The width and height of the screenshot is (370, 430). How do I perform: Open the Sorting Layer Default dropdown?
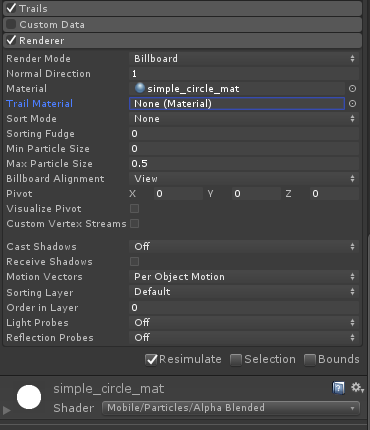click(244, 292)
